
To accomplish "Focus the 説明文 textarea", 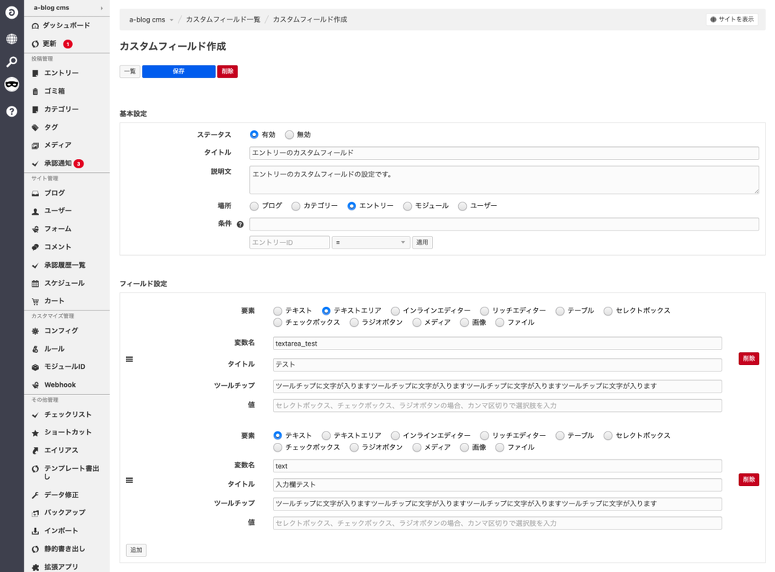I will 504,180.
